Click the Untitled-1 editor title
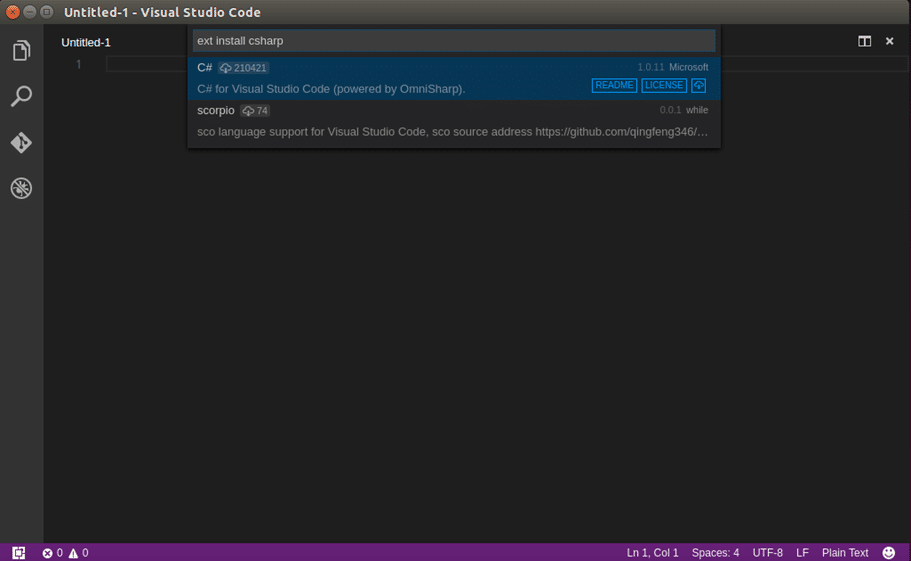The image size is (911, 561). click(86, 42)
